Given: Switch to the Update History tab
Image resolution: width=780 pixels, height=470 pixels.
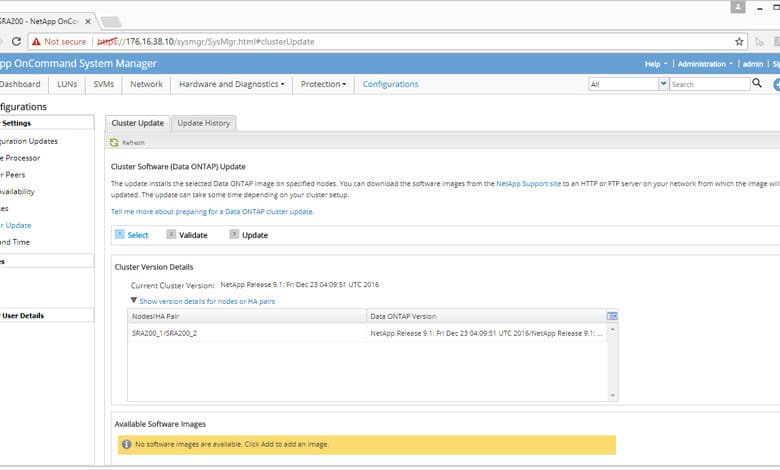Looking at the screenshot, I should pyautogui.click(x=203, y=123).
